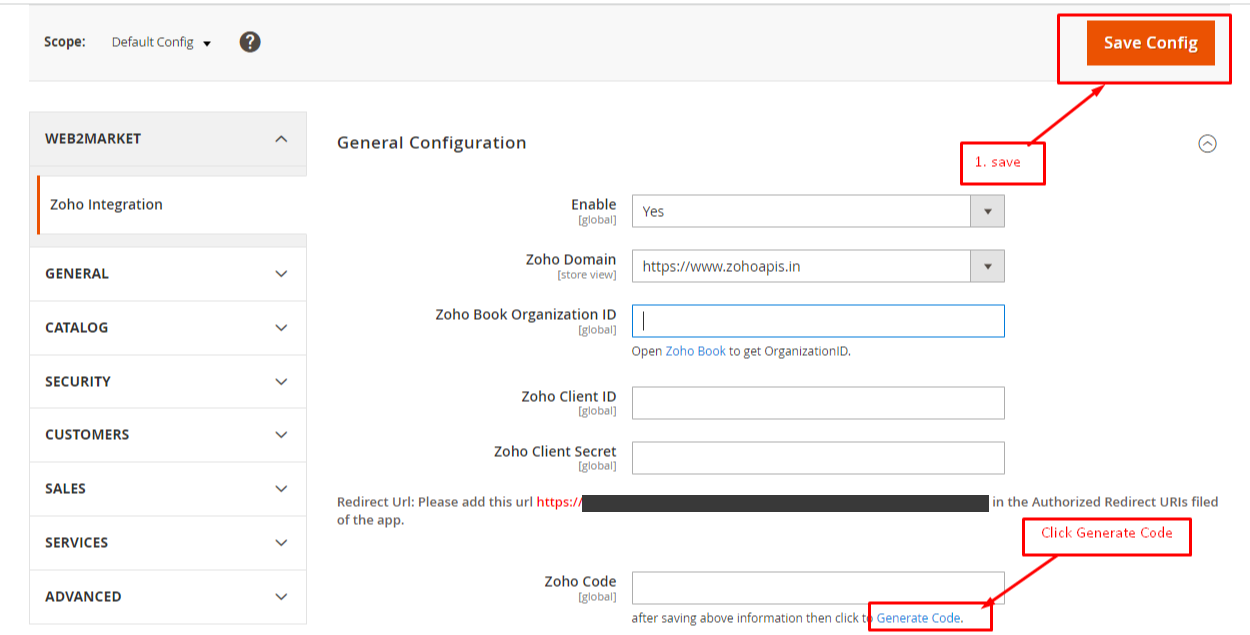1250x635 pixels.
Task: Expand the GENERAL sidebar section
Action: [168, 274]
